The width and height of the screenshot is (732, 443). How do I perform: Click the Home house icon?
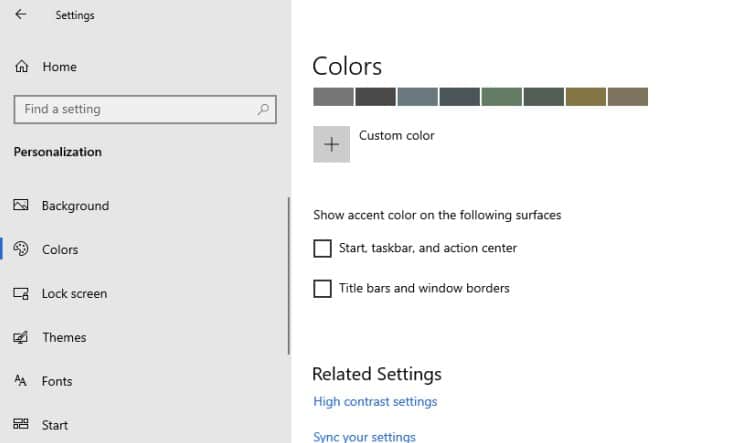click(21, 66)
